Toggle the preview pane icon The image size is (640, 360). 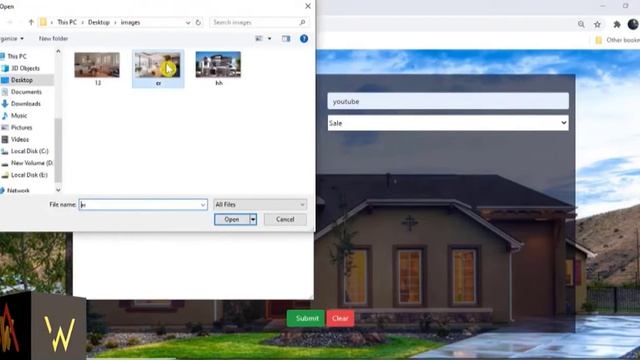pos(286,39)
